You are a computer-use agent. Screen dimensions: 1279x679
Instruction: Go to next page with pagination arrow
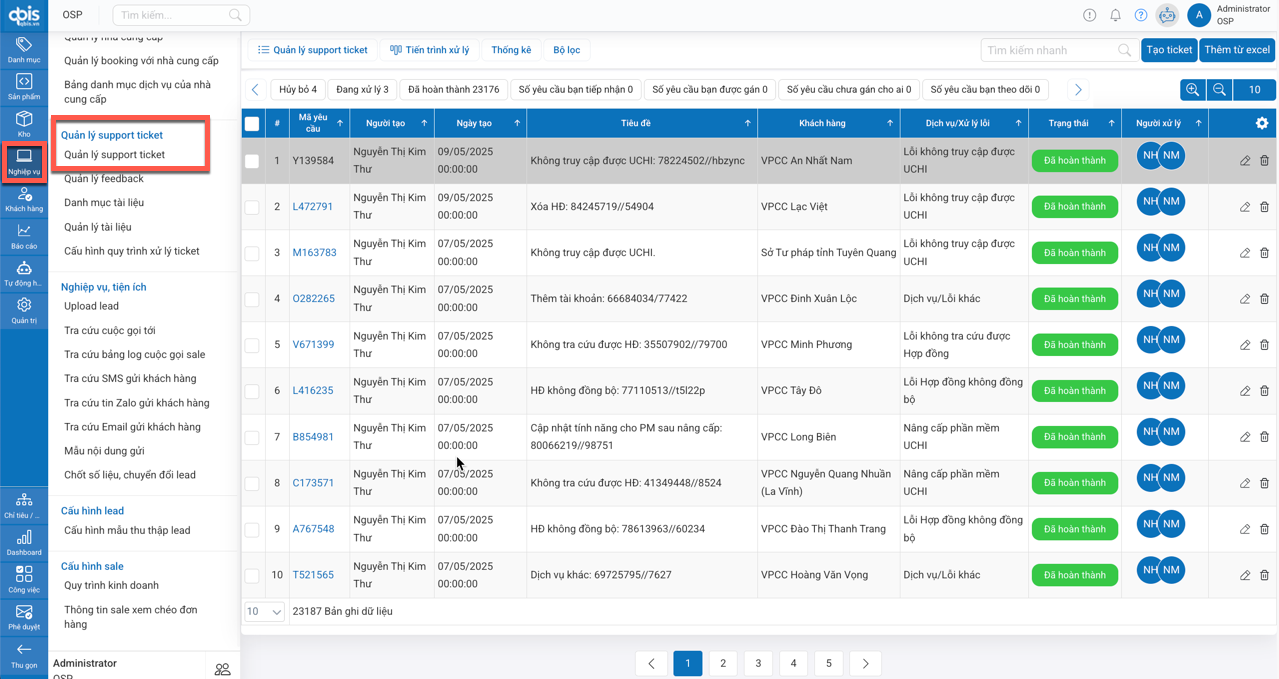(x=865, y=663)
